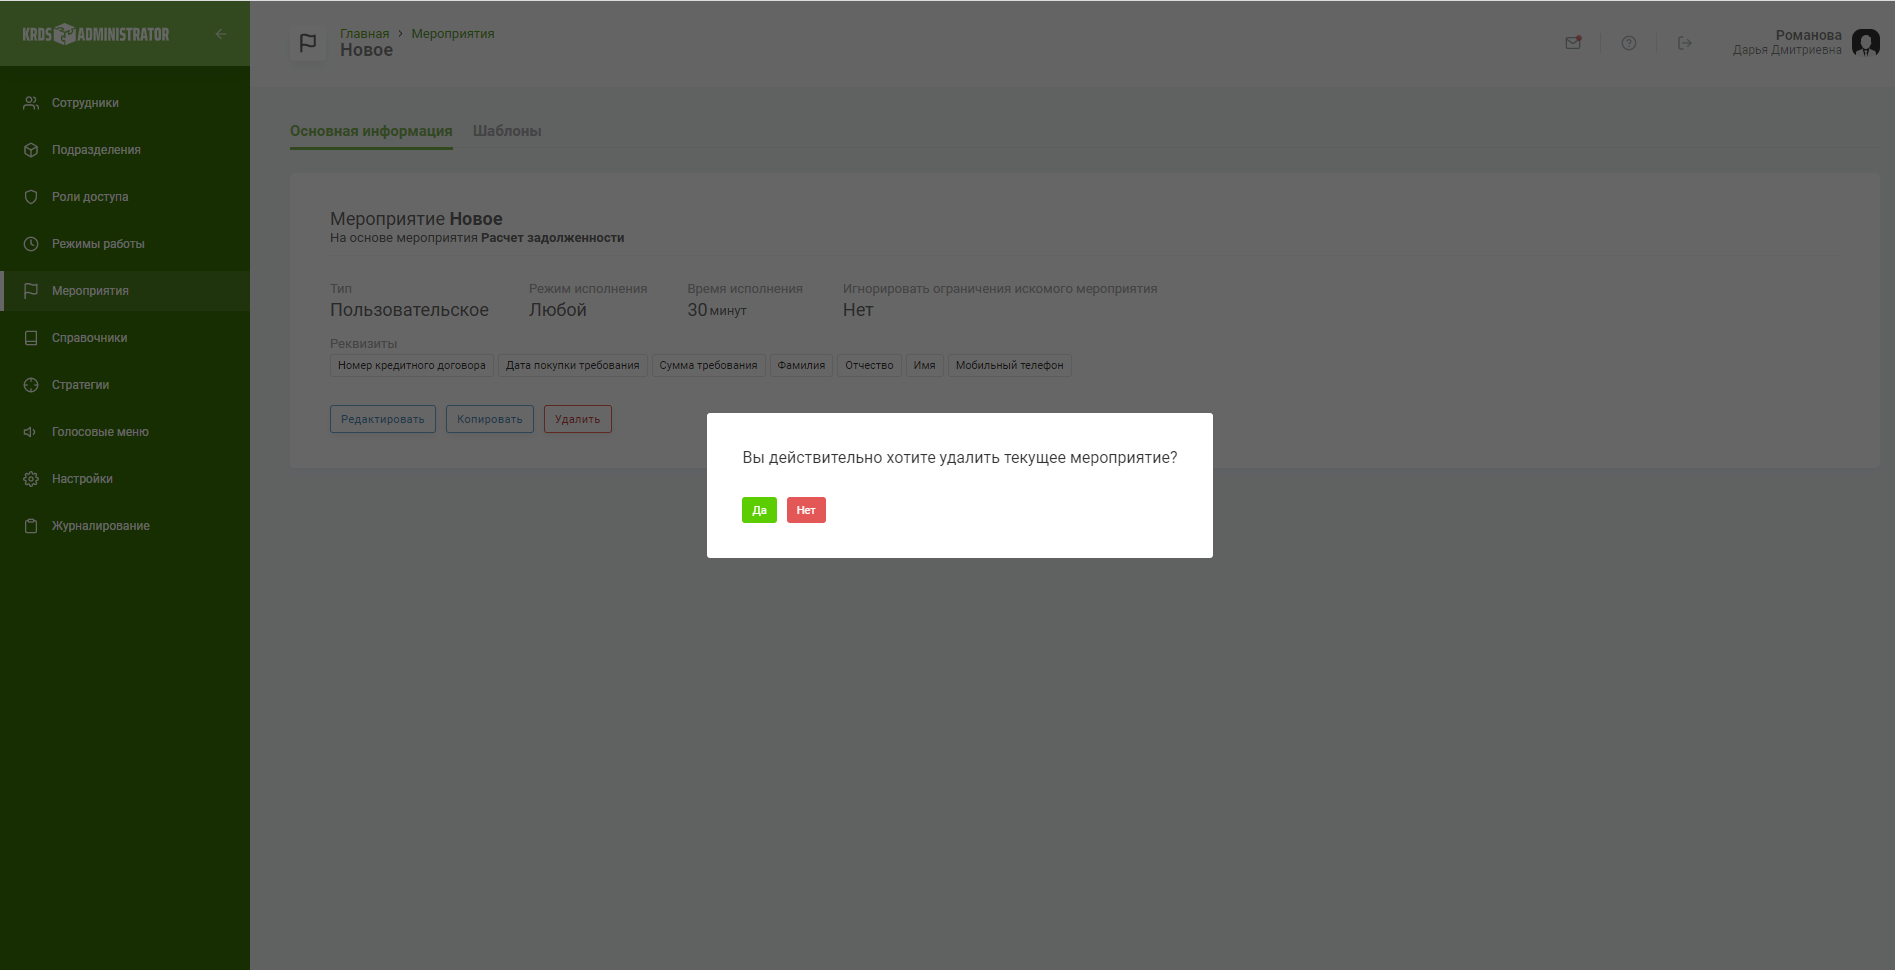This screenshot has height=970, width=1895.
Task: Cancel deletion with the red Нет button
Action: 806,510
